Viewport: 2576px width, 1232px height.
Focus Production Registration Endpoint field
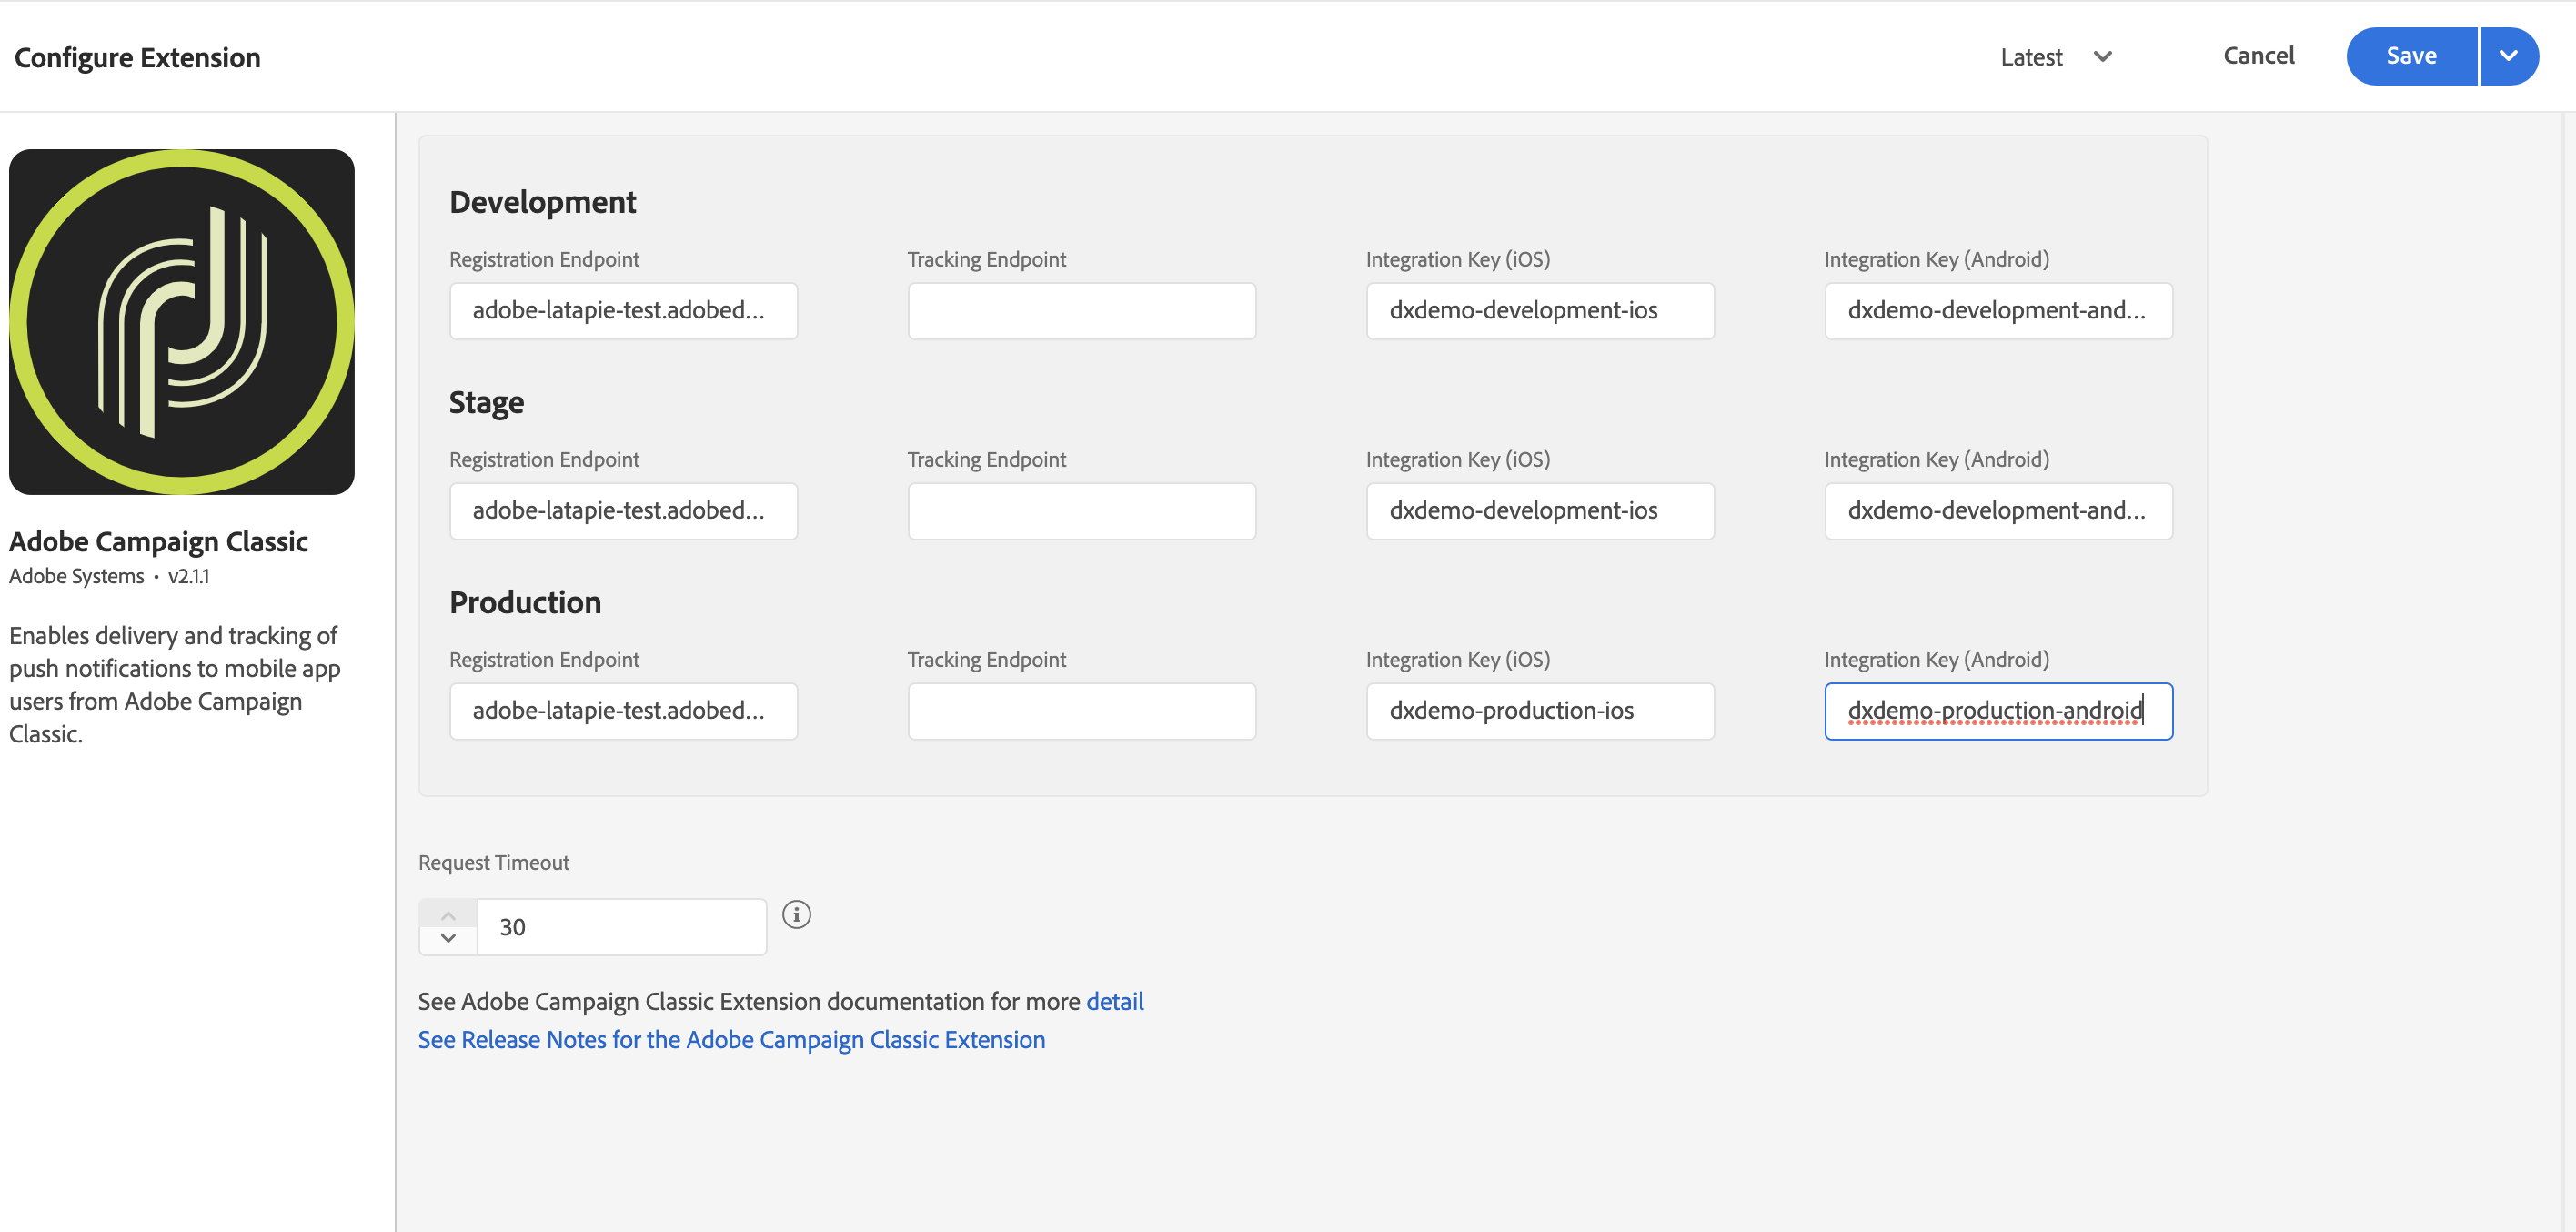[x=624, y=711]
